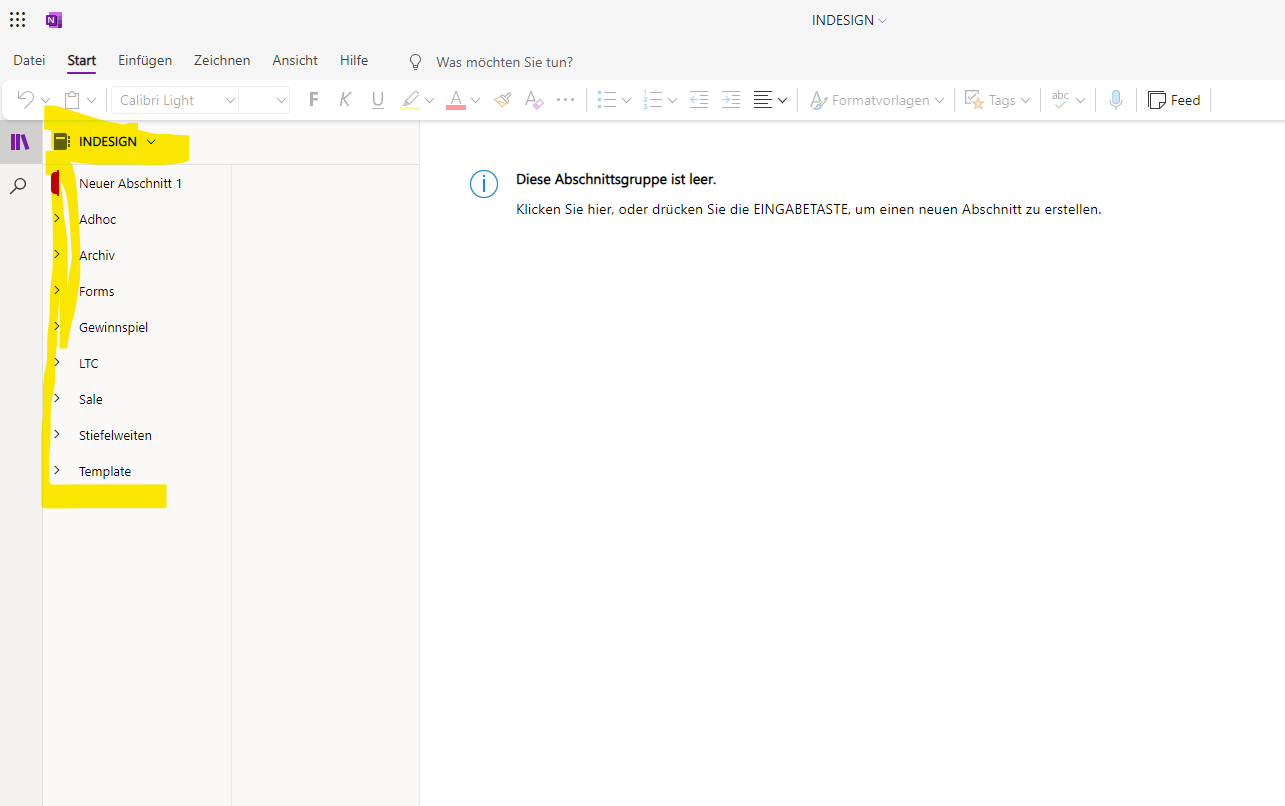Expand the Archiv section group chevron

pyautogui.click(x=57, y=254)
